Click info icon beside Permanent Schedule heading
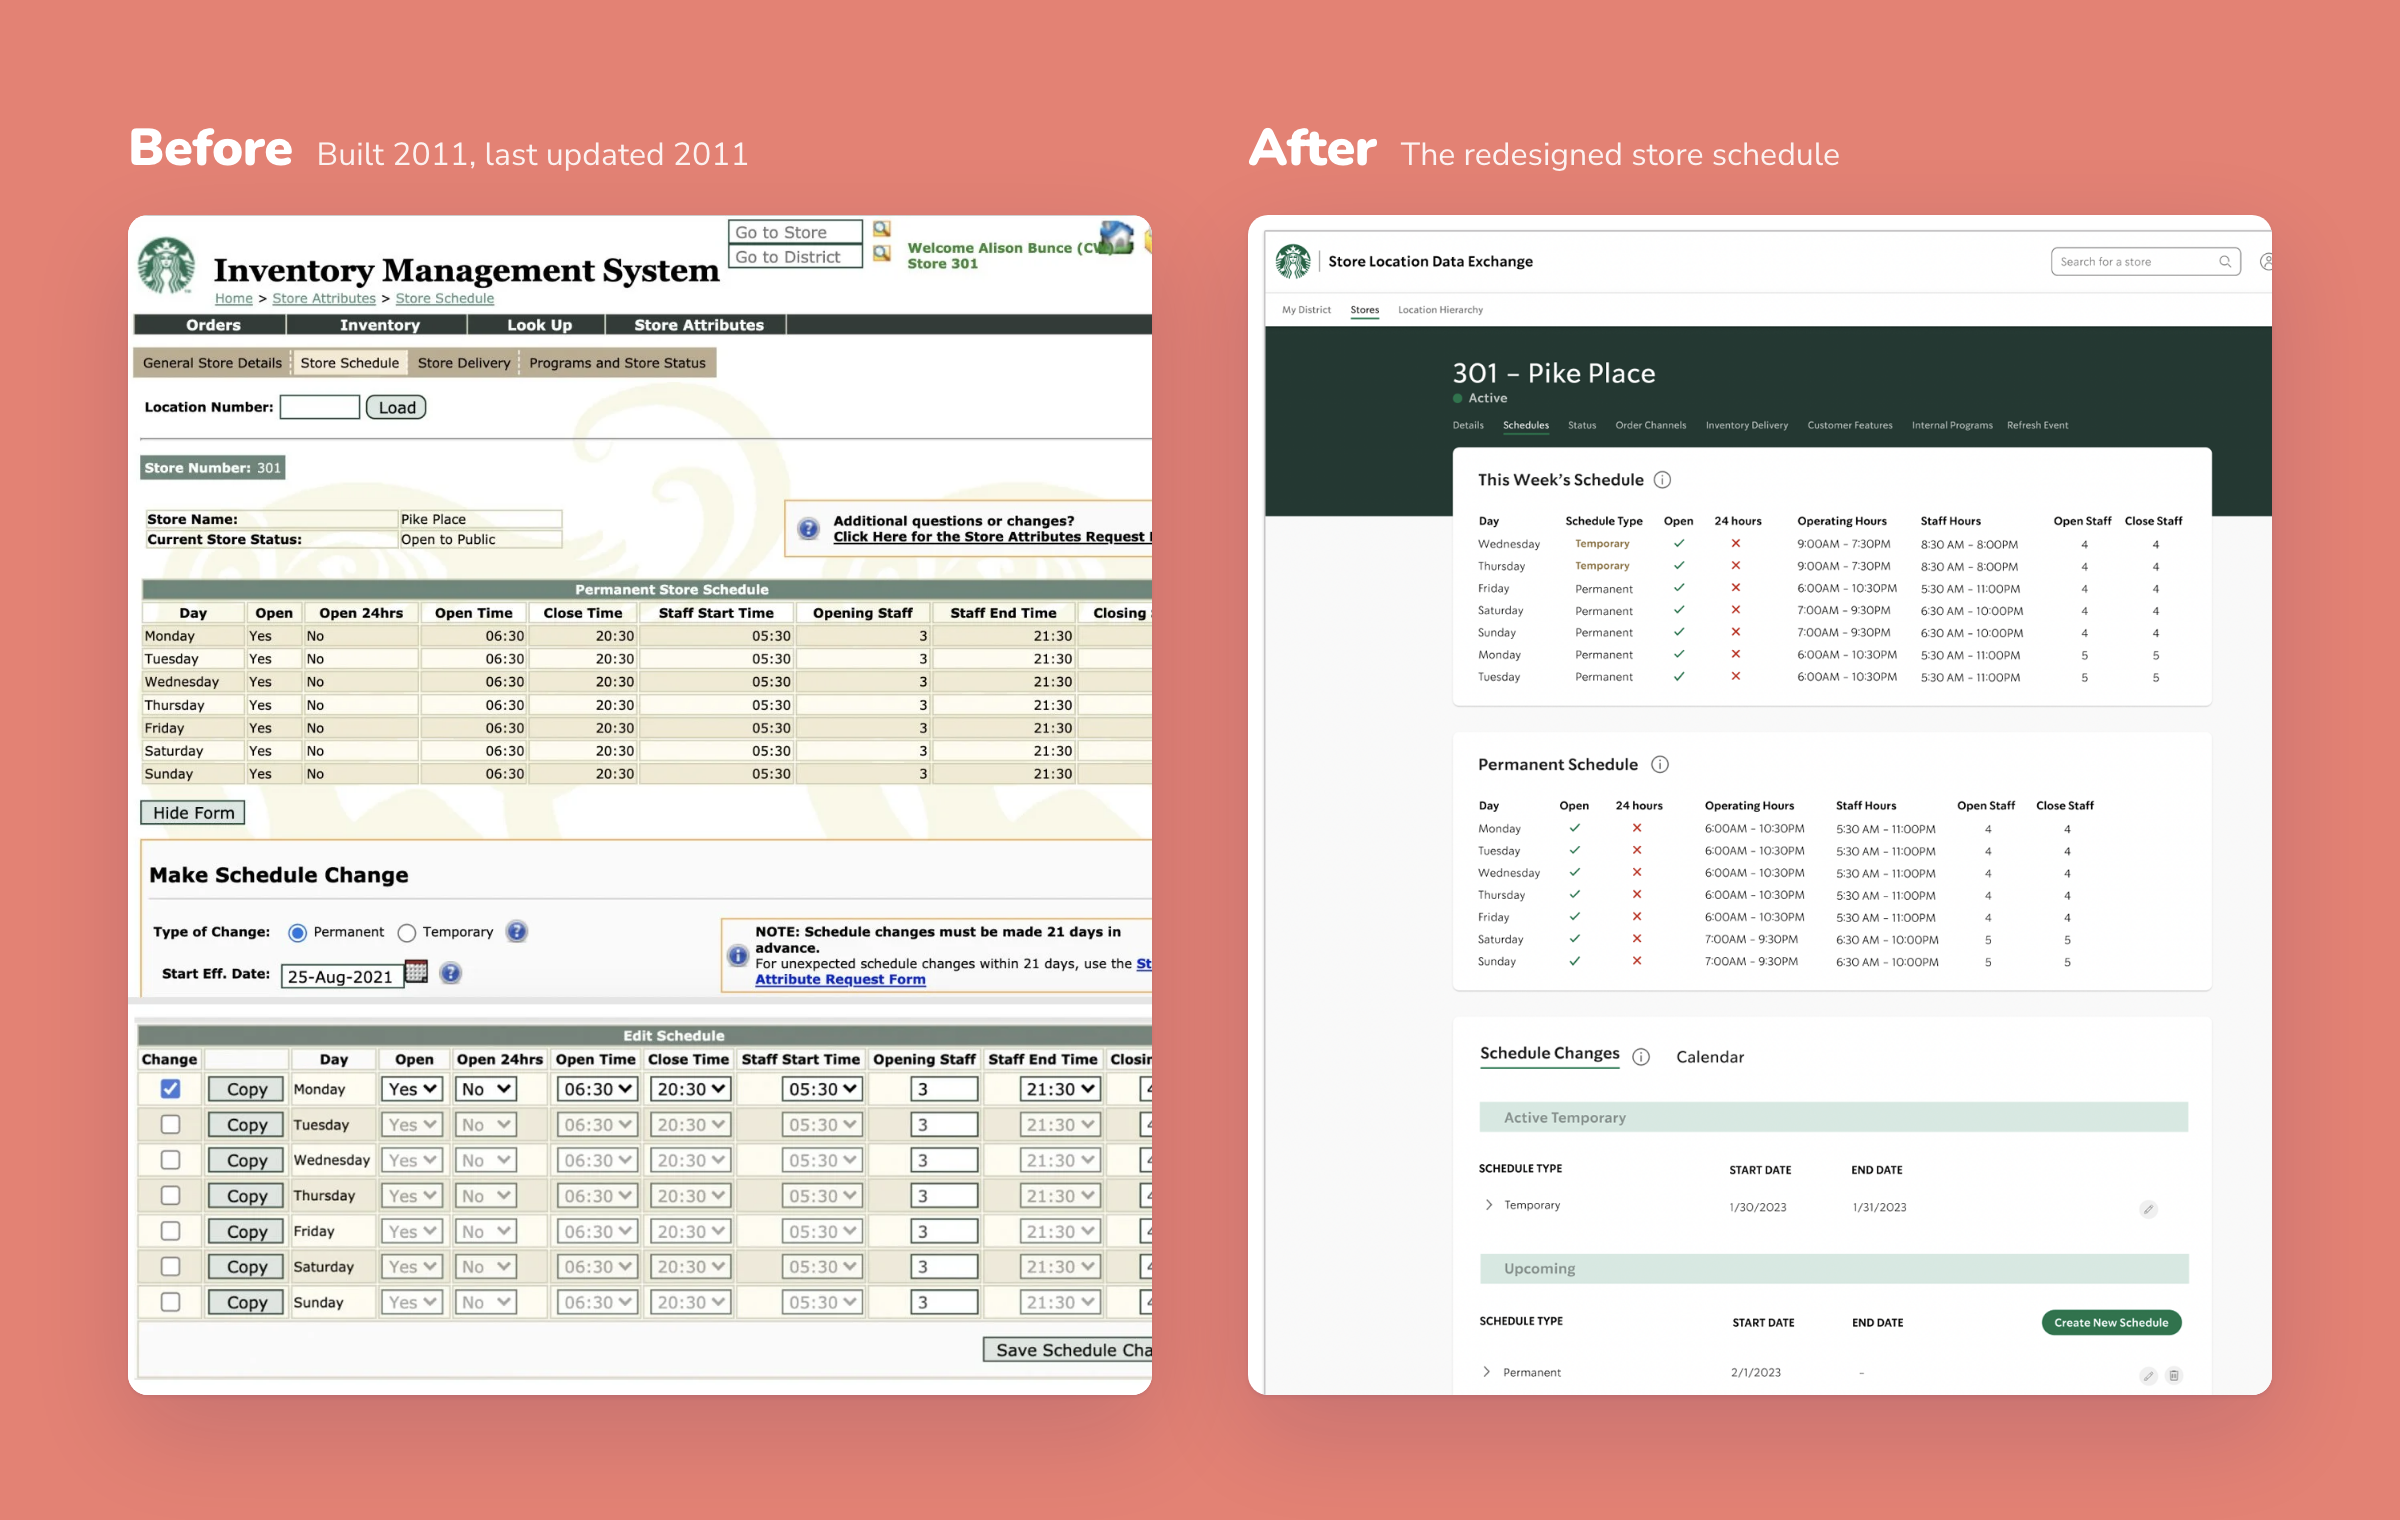Image resolution: width=2400 pixels, height=1520 pixels. coord(1660,765)
